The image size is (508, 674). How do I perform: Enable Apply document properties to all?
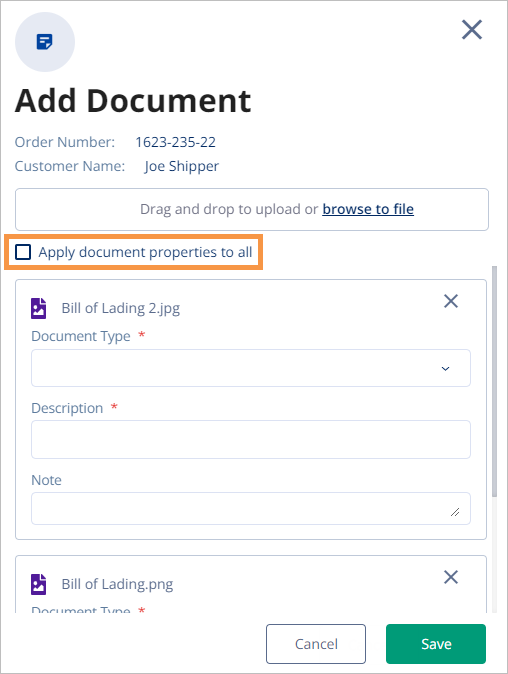(x=23, y=252)
